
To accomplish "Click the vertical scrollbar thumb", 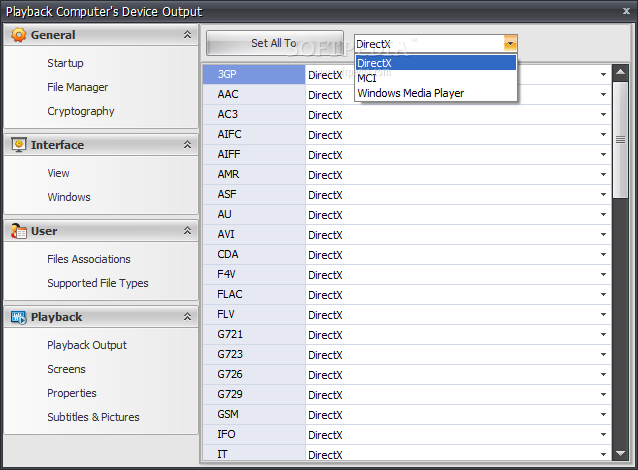I will (x=621, y=140).
